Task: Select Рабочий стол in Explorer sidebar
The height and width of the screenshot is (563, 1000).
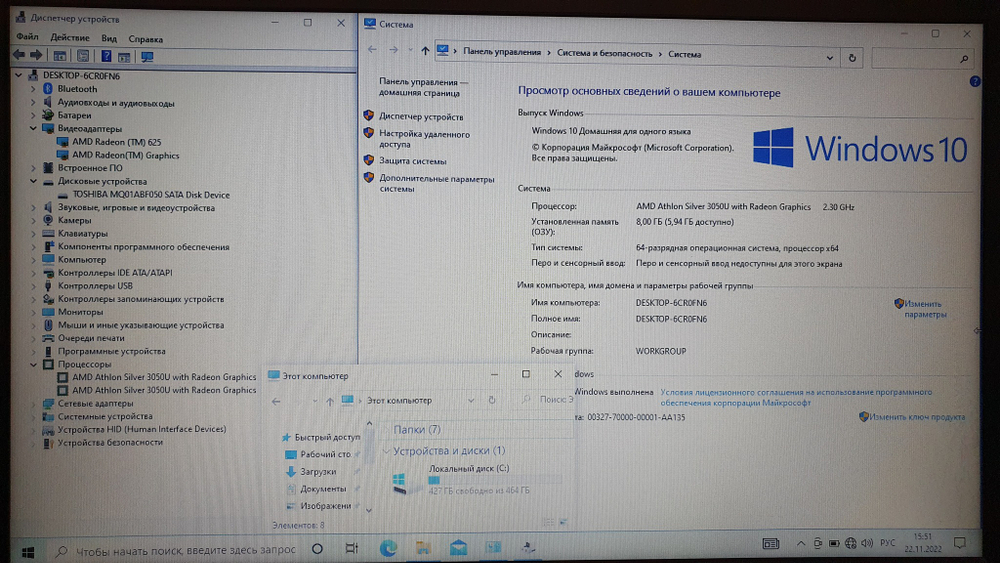Action: tap(325, 455)
